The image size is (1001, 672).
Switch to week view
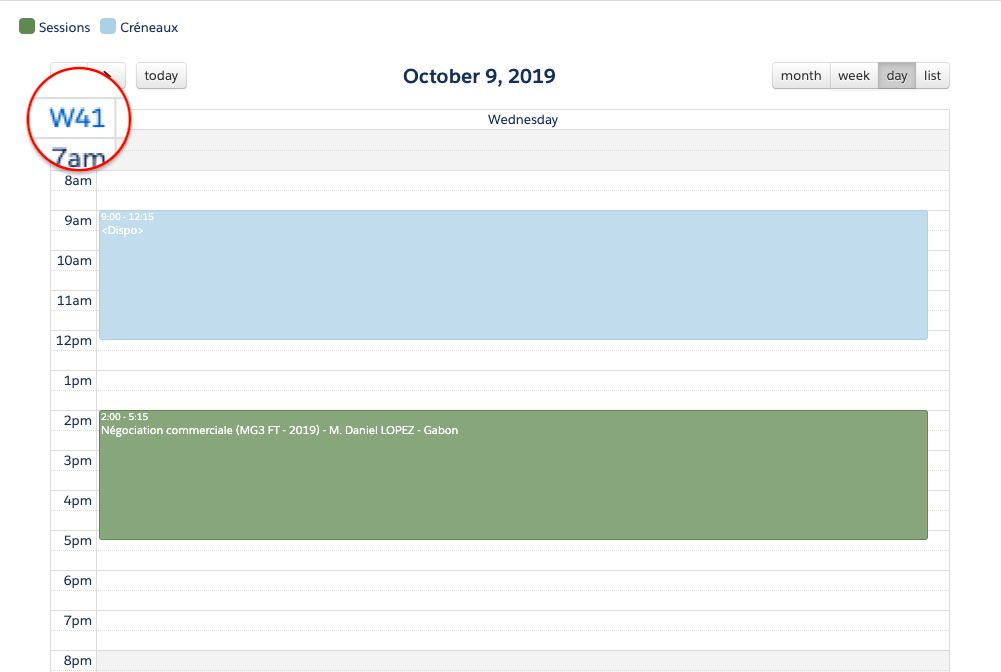(854, 76)
